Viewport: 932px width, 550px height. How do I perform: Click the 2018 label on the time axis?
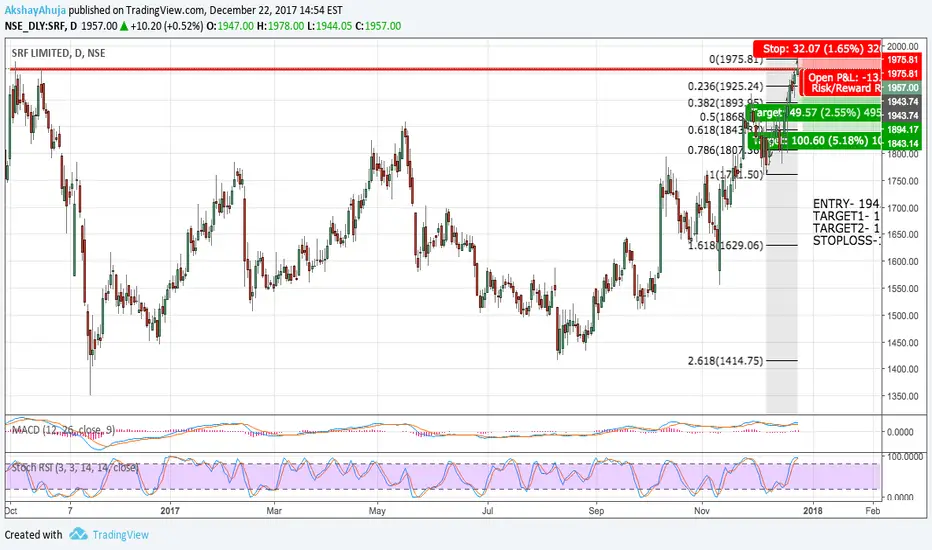coord(813,510)
